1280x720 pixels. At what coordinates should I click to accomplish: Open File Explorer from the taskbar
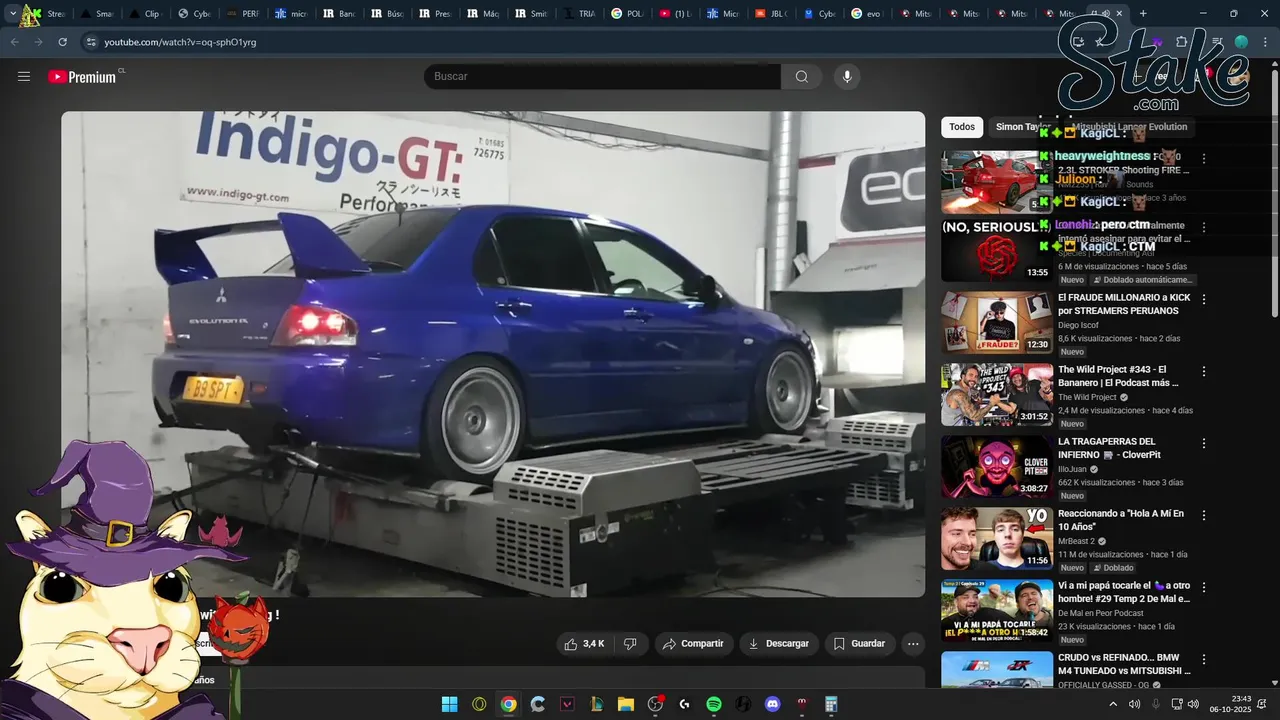coord(626,704)
